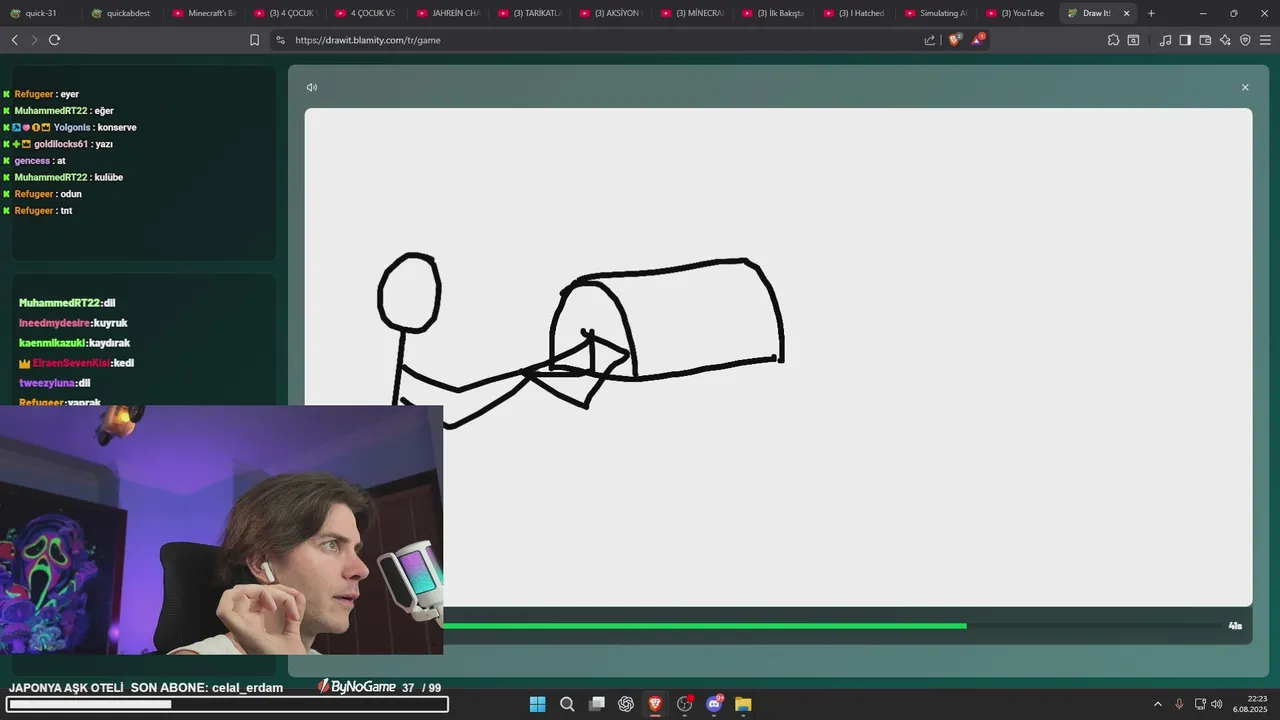Close the Draw It! tab
Screen dimensions: 1280x720
point(1127,13)
